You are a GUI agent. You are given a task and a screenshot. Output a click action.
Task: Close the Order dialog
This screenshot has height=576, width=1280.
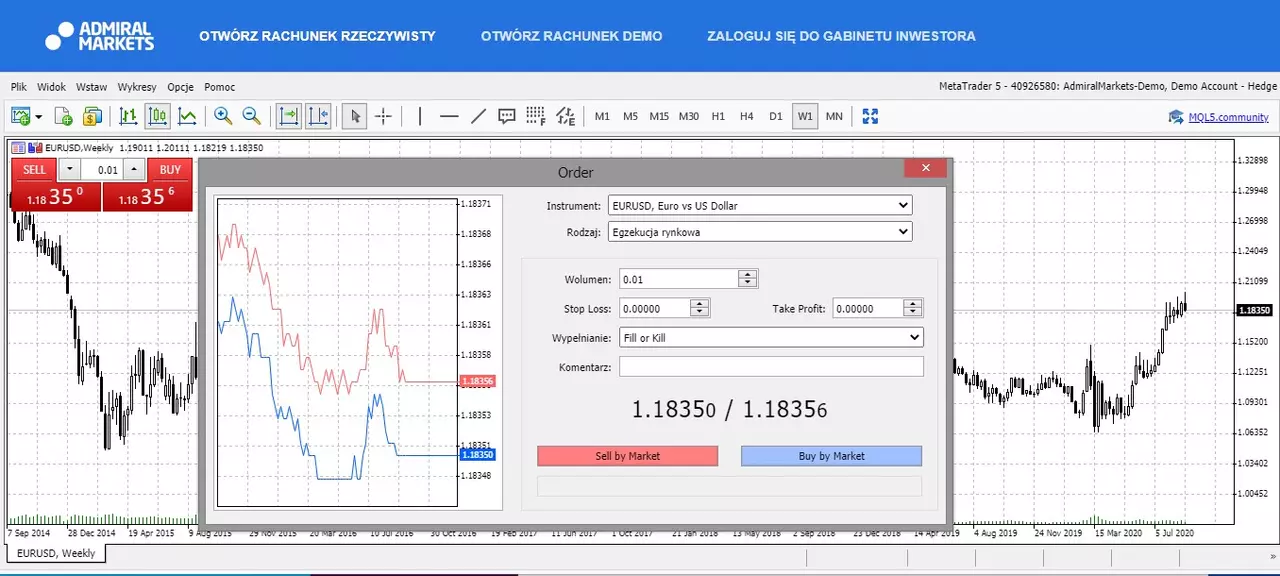tap(925, 168)
